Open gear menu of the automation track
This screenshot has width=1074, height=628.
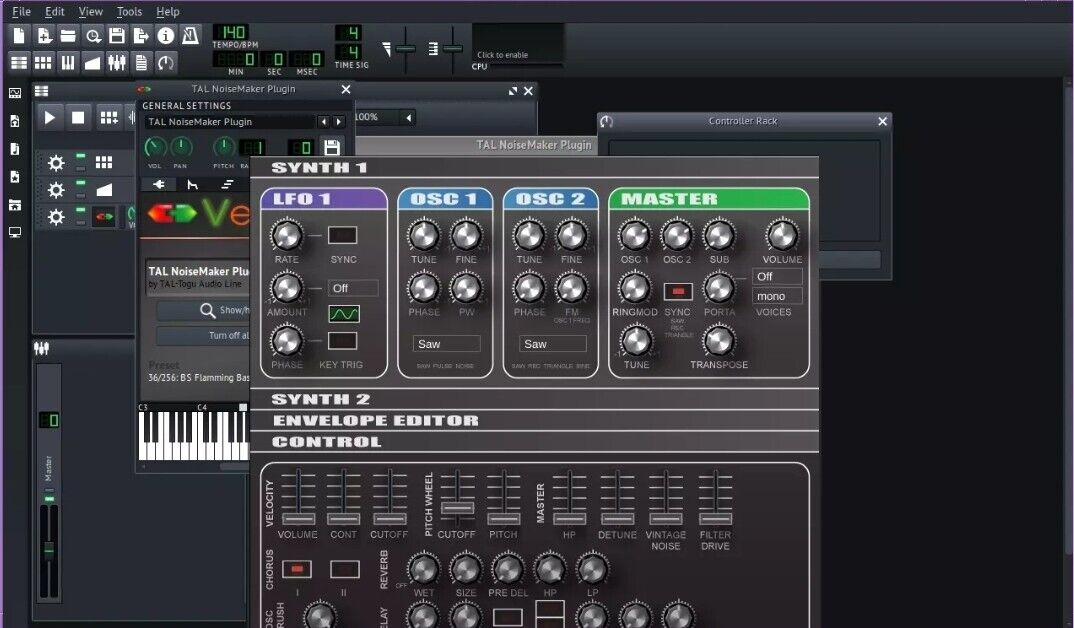pyautogui.click(x=56, y=190)
